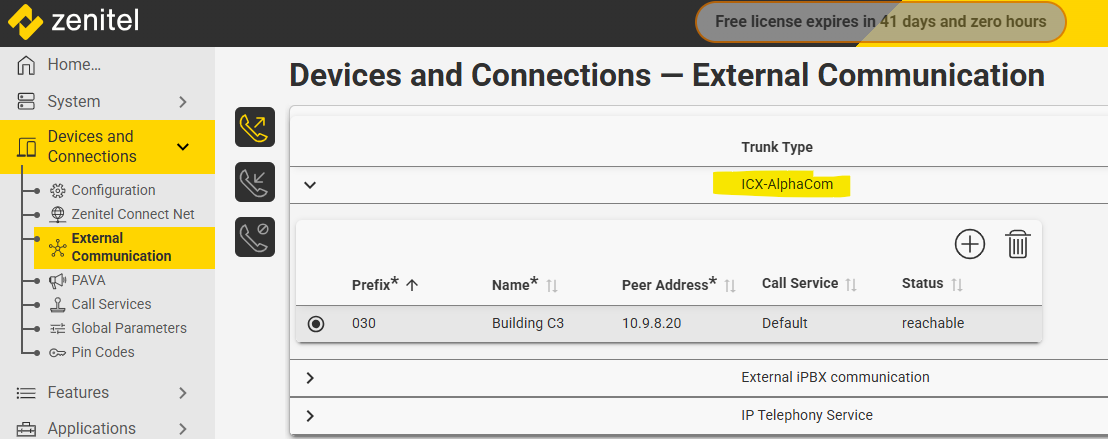This screenshot has height=439, width=1108.
Task: Click the blocked call icon
Action: (255, 237)
